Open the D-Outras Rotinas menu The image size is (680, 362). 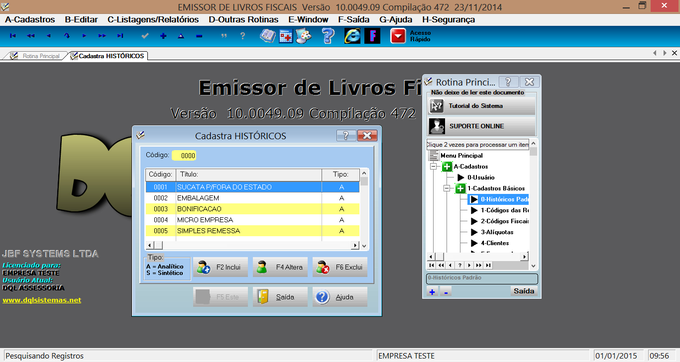coord(243,20)
